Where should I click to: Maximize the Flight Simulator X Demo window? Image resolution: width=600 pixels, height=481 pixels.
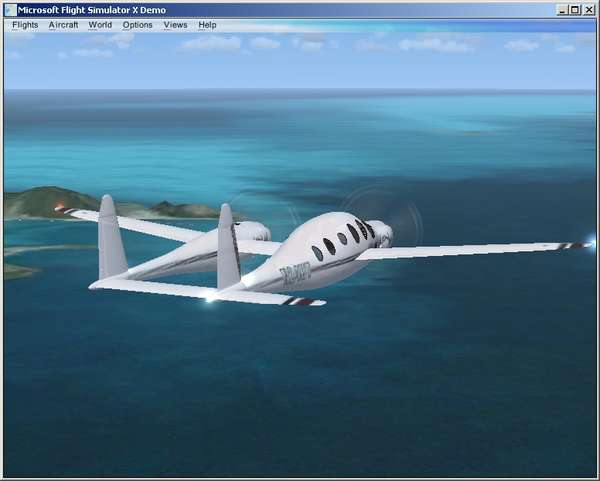coord(575,10)
